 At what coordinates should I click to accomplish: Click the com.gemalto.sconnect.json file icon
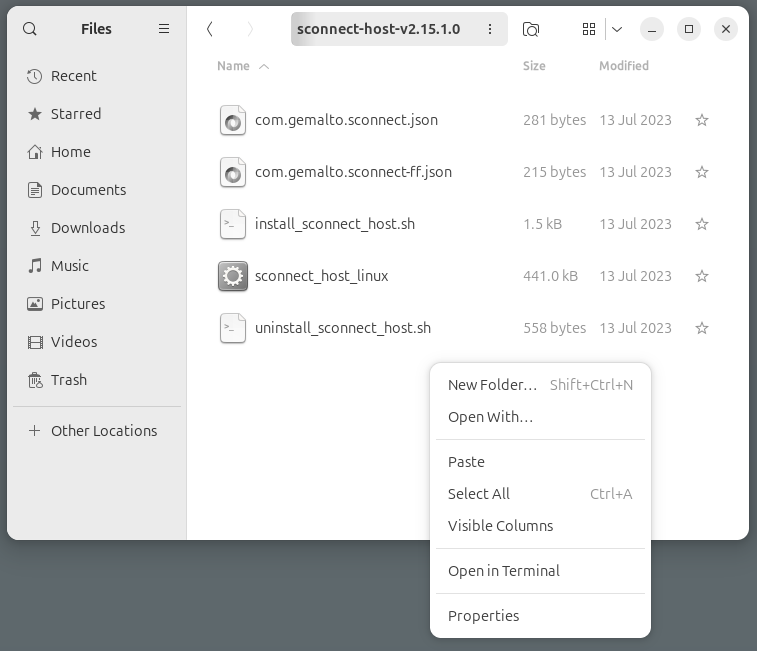(x=233, y=120)
